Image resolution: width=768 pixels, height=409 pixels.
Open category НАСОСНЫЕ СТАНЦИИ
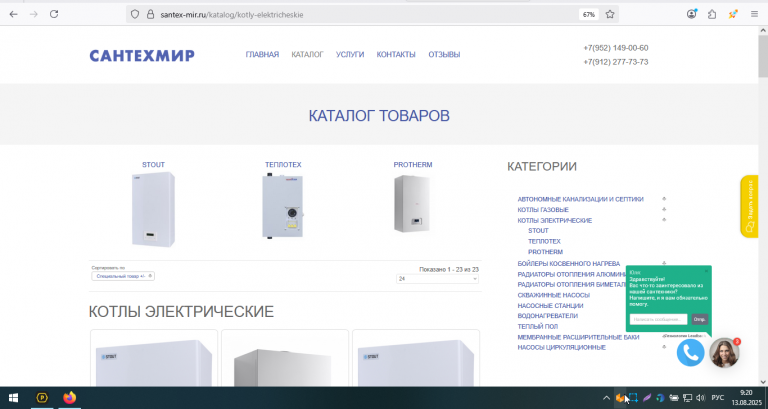pyautogui.click(x=550, y=306)
